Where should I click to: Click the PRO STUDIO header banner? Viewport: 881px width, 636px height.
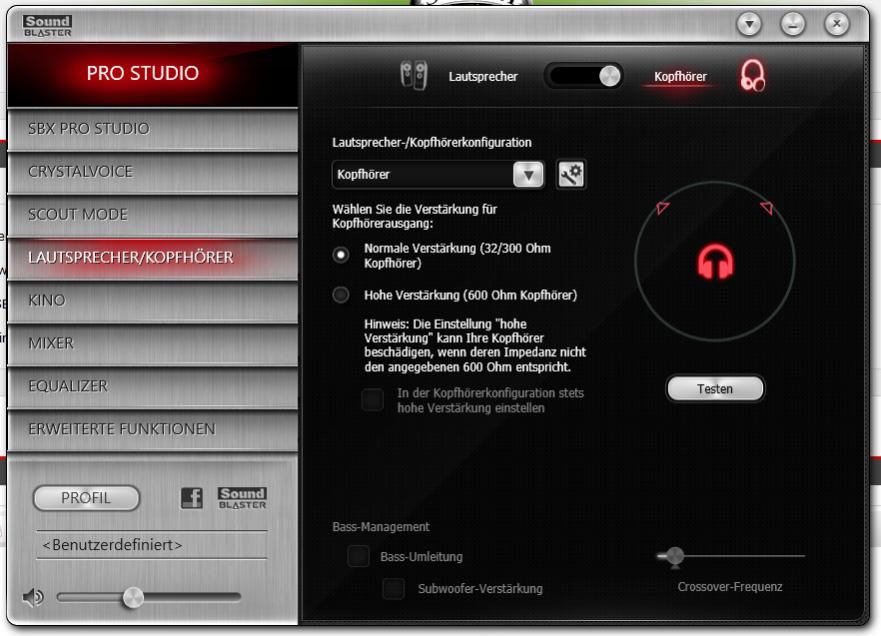point(153,74)
